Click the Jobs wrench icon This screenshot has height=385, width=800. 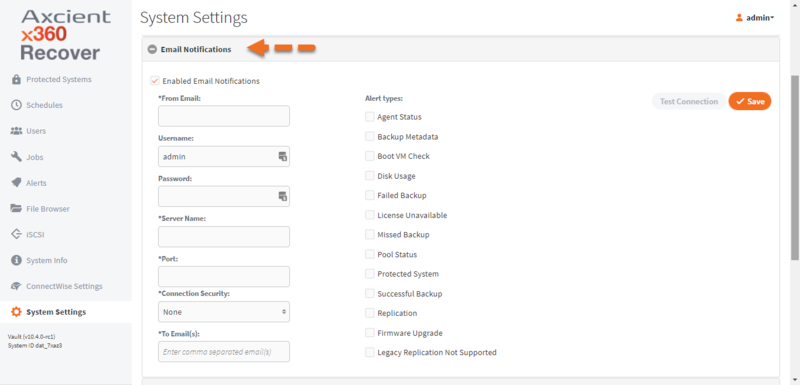tap(16, 157)
